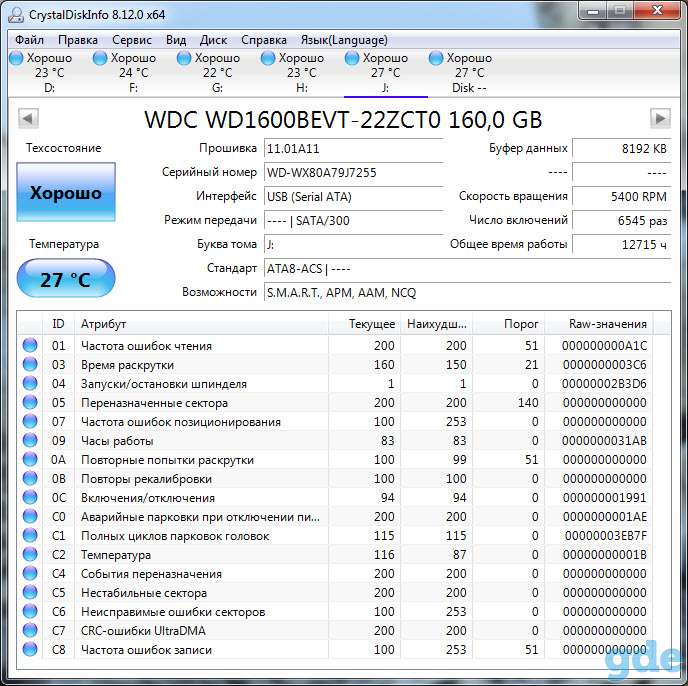688x686 pixels.
Task: Click status orb for attribute C0
Action: (x=30, y=516)
